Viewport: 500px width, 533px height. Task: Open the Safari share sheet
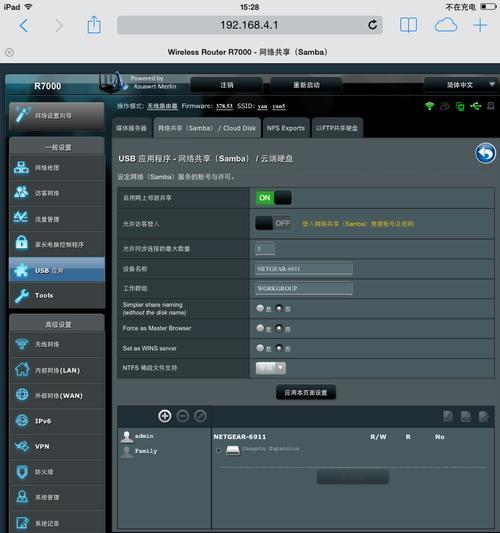94,25
